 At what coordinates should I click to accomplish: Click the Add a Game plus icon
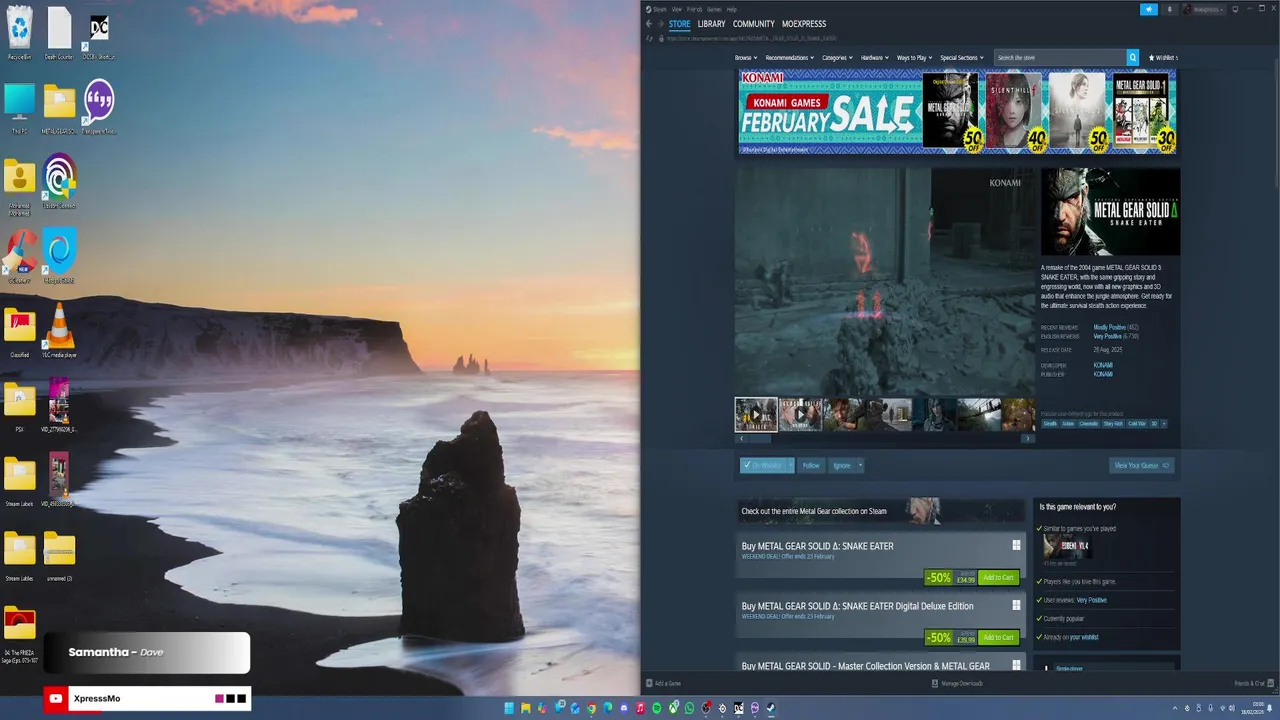pos(648,683)
